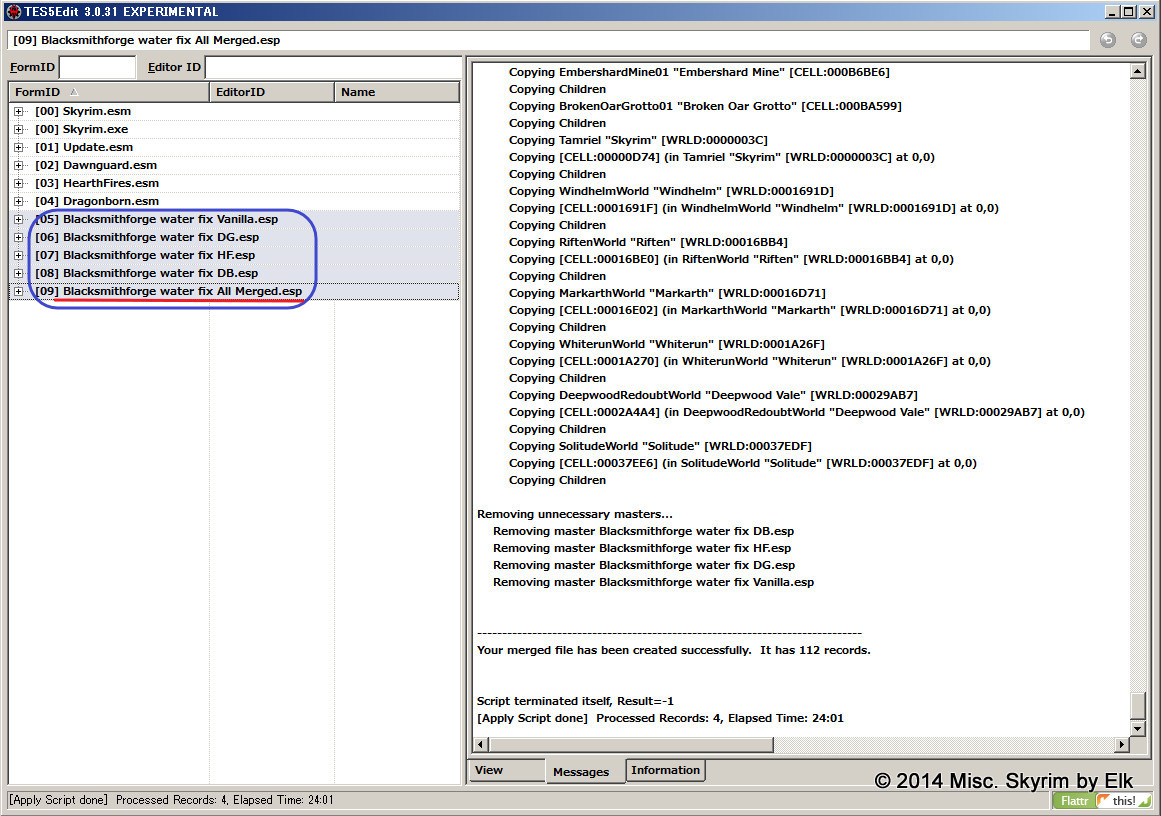Click 'Copying SolitudeWorld "Solitude"' log line

660,446
